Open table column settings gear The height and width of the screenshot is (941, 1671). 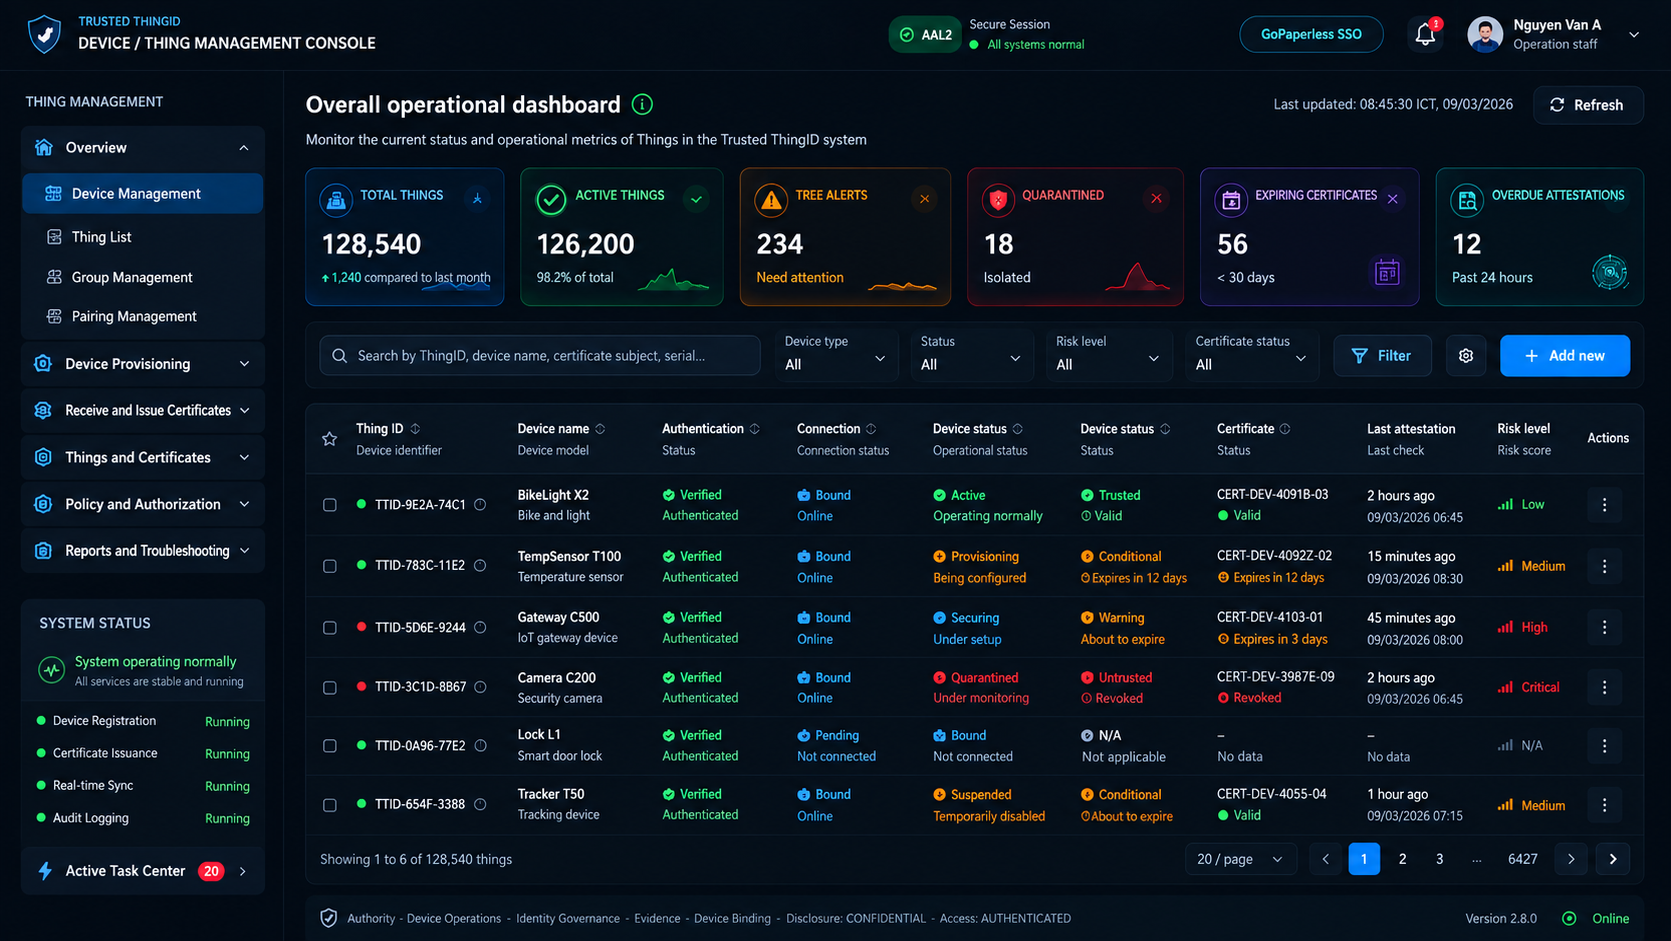point(1466,356)
